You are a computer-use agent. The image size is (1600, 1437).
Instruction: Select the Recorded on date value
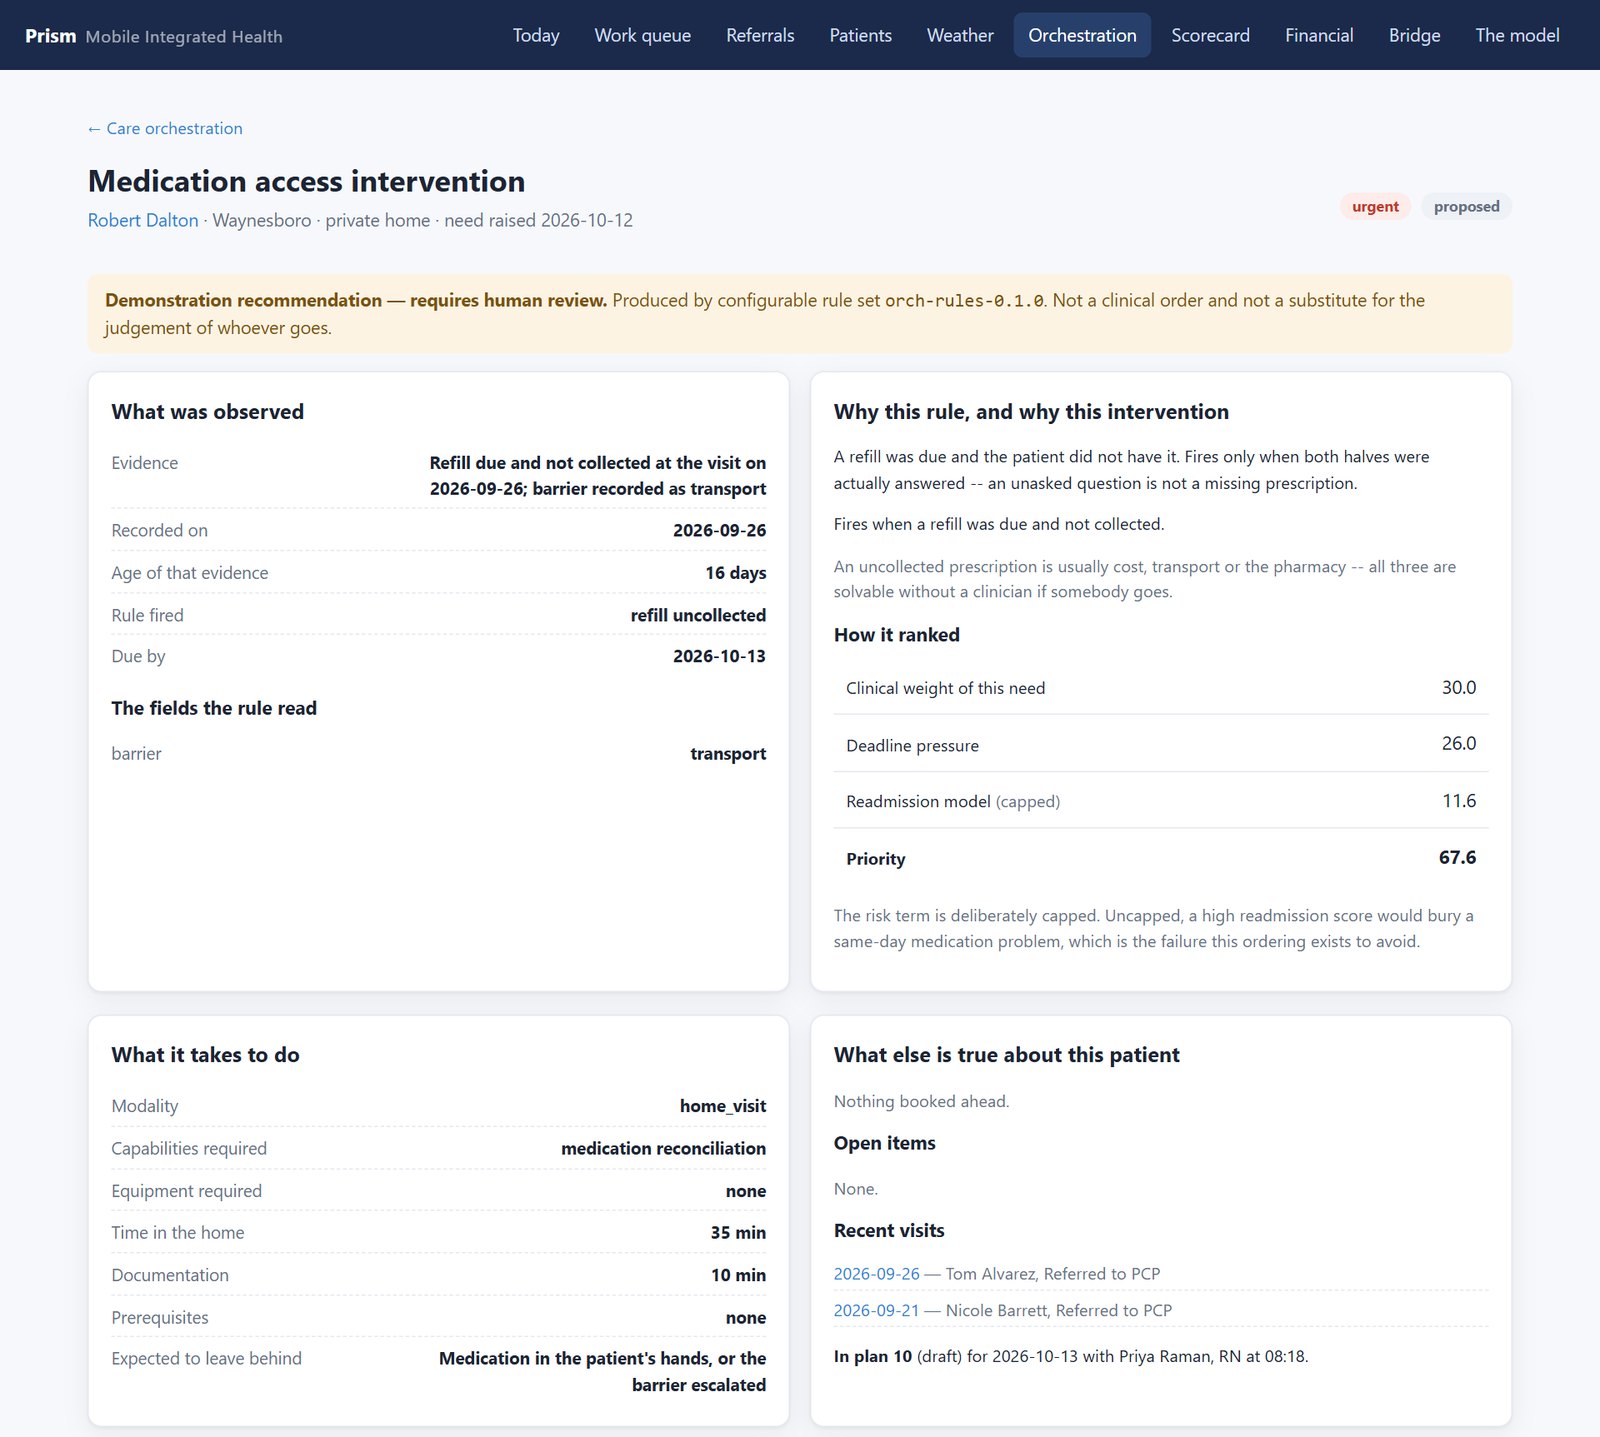tap(719, 530)
